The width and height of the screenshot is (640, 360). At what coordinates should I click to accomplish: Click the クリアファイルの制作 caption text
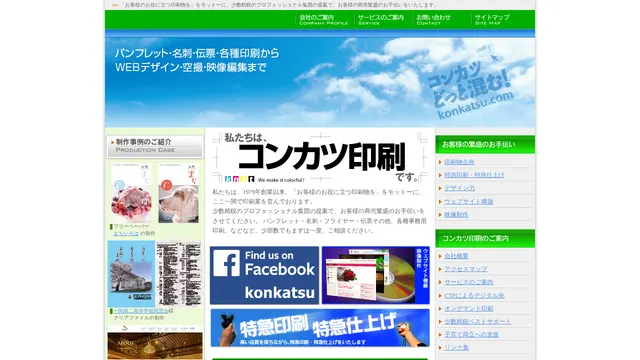click(x=139, y=318)
